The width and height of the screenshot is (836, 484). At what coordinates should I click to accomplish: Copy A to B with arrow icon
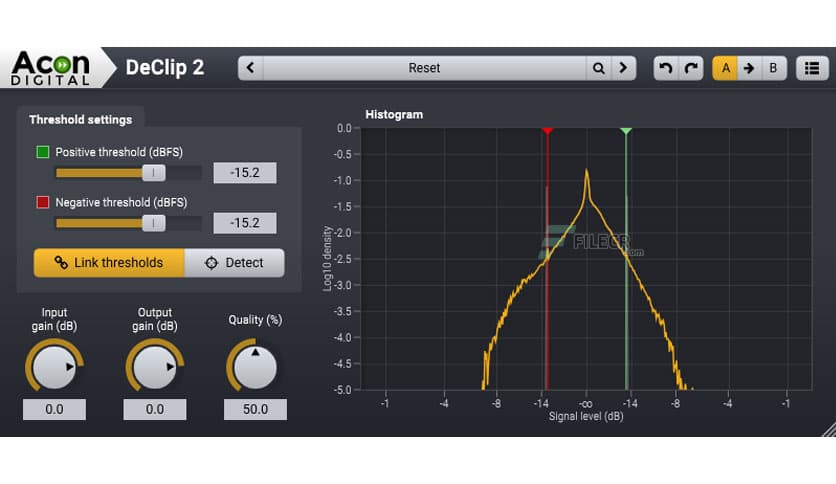click(x=748, y=68)
